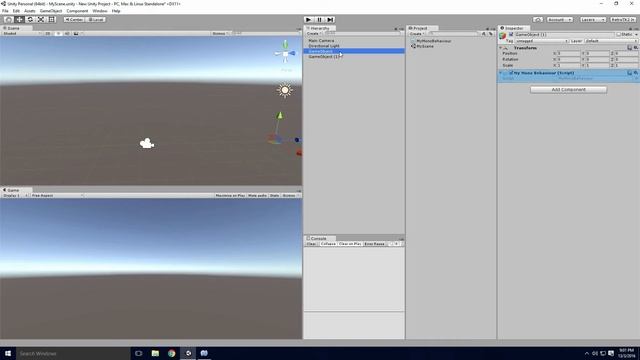This screenshot has height=360, width=640.
Task: Click the Step frame button
Action: pos(330,20)
